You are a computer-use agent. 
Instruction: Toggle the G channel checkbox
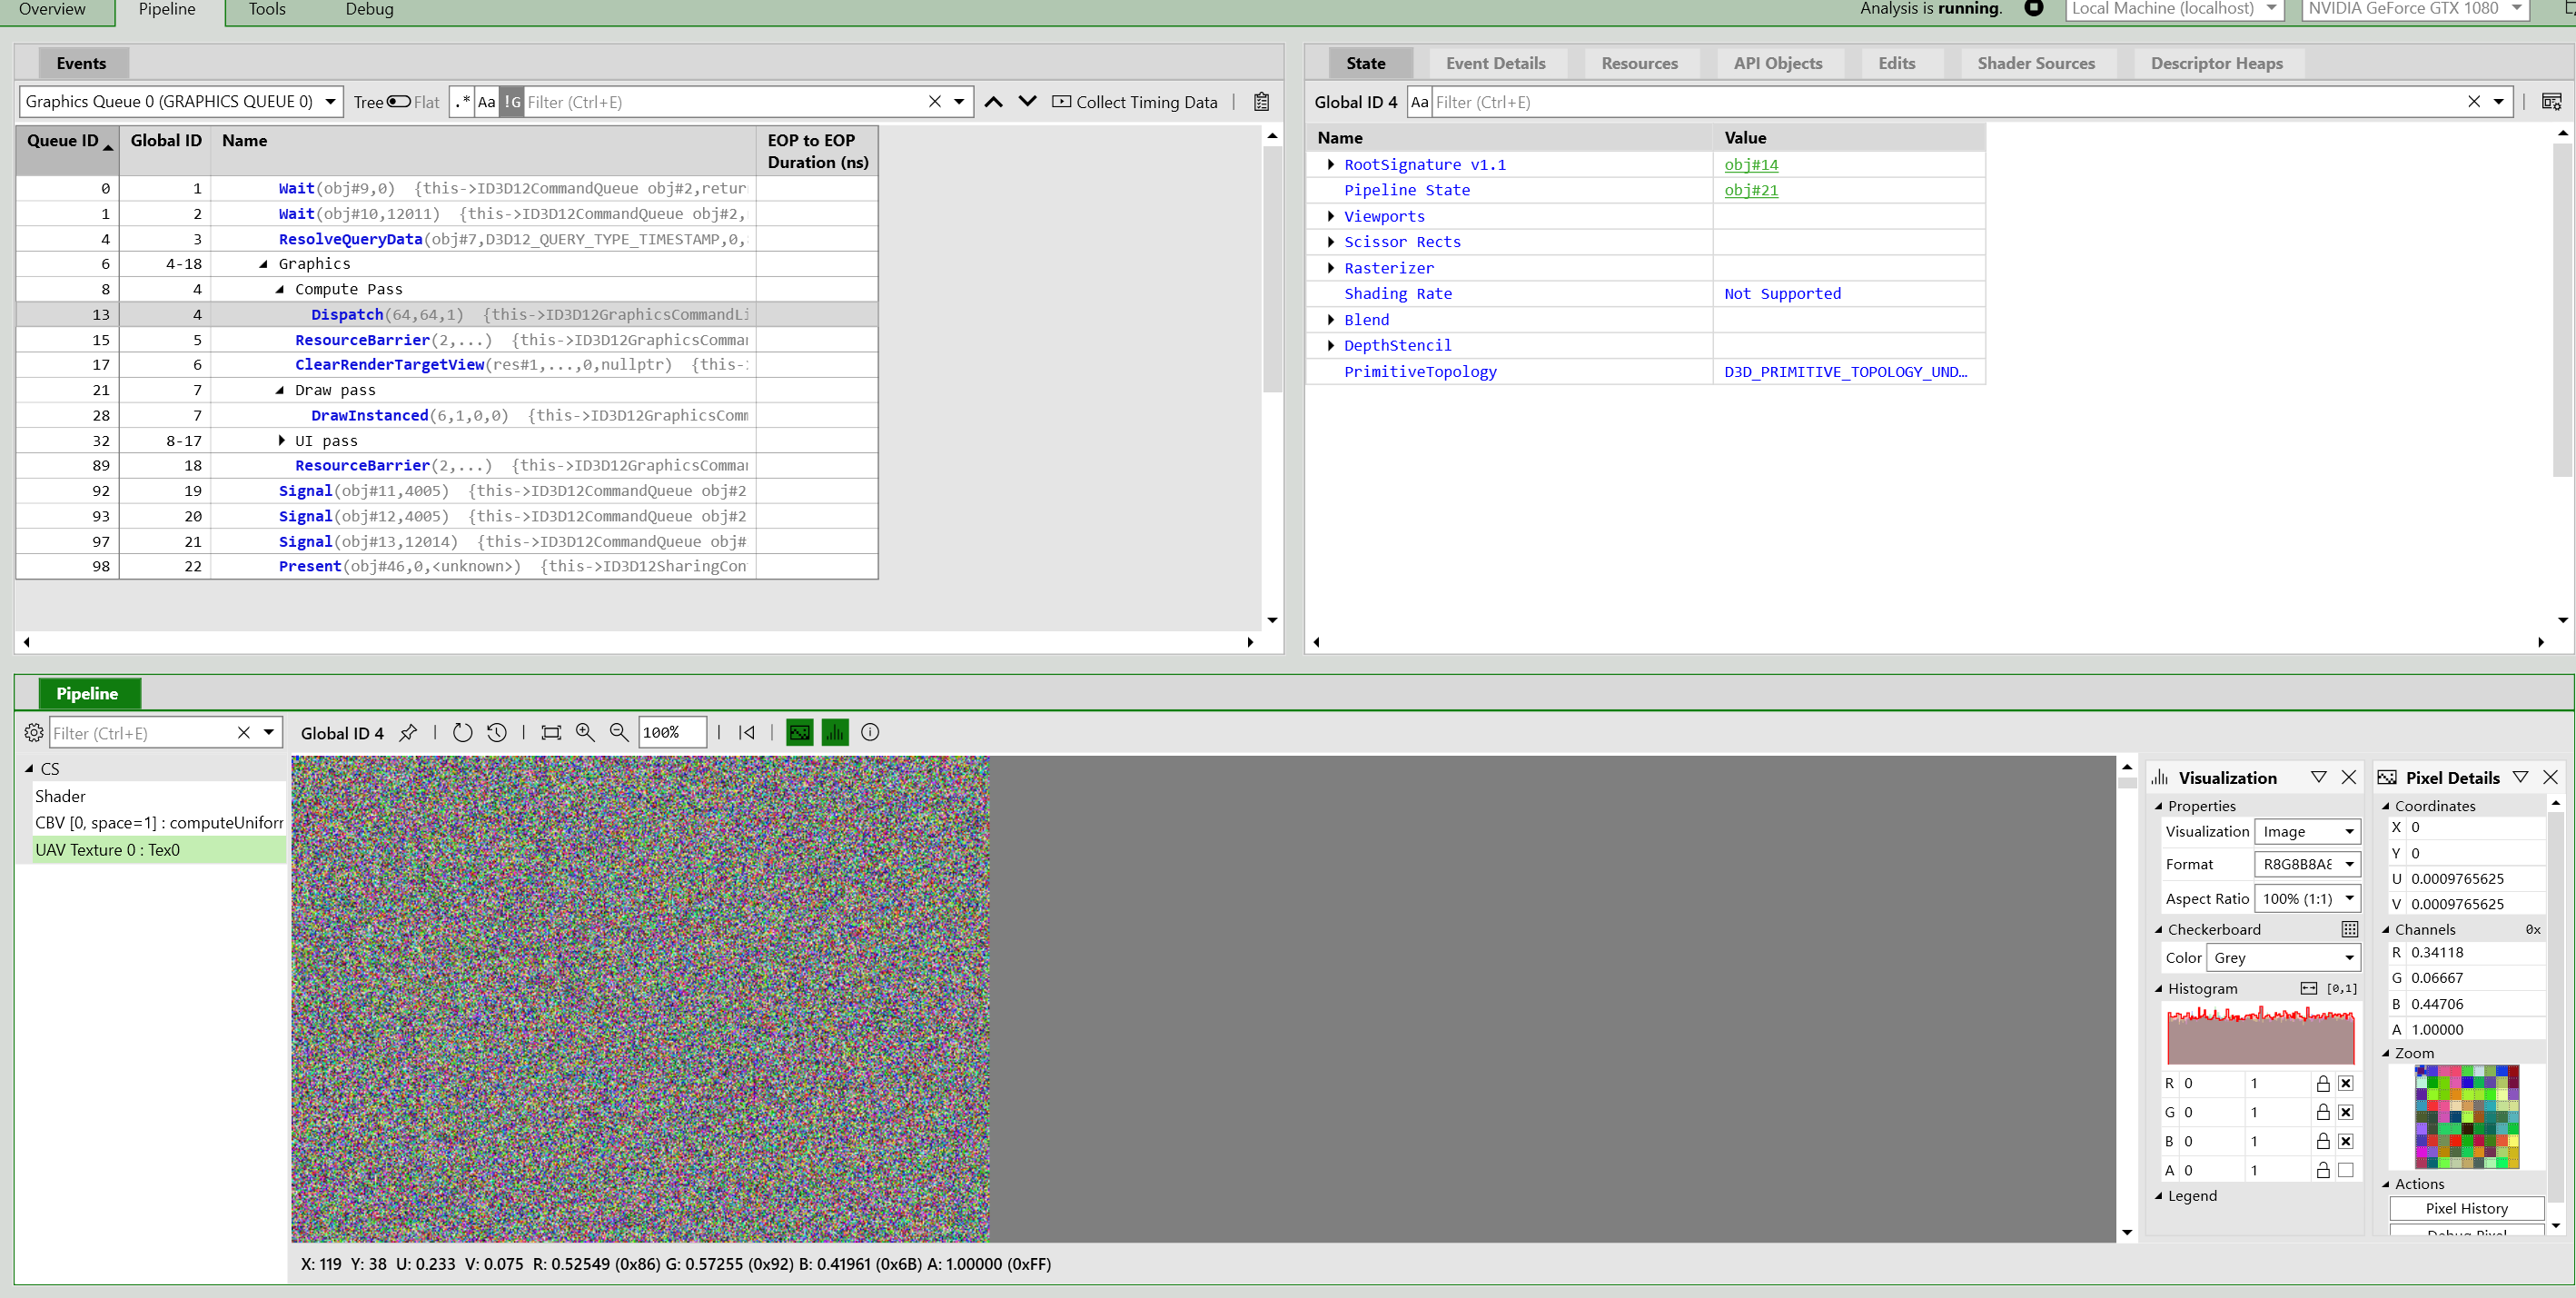(2346, 1112)
